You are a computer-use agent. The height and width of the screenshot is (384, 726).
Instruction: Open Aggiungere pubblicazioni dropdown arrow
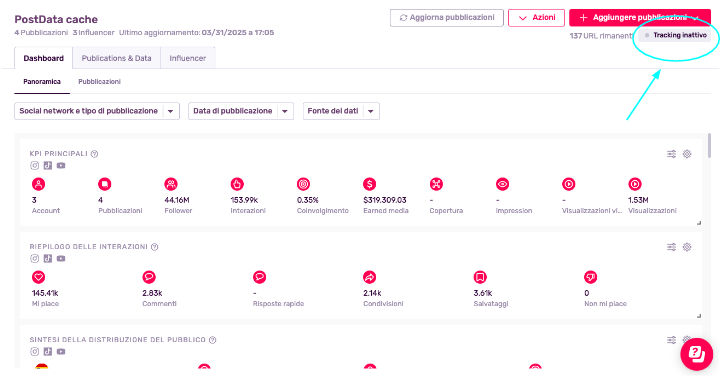point(696,18)
